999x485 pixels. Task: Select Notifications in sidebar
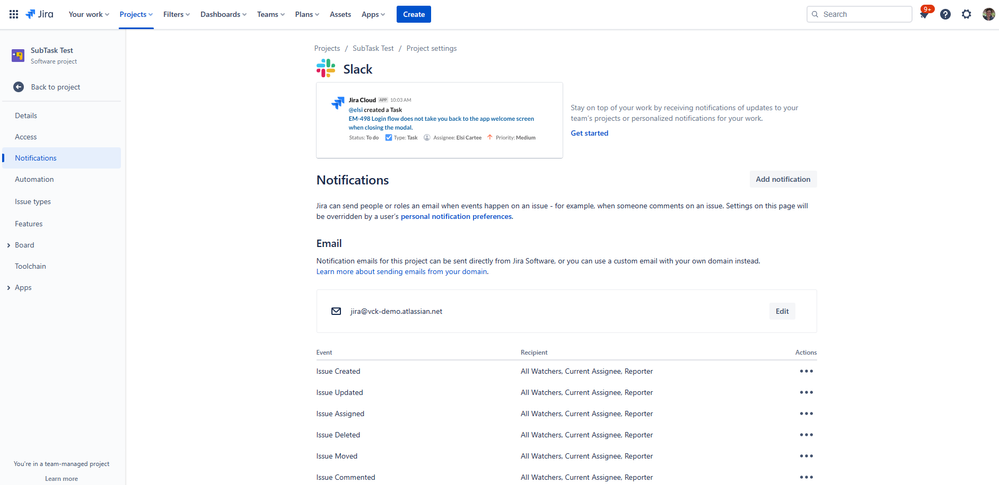61,158
